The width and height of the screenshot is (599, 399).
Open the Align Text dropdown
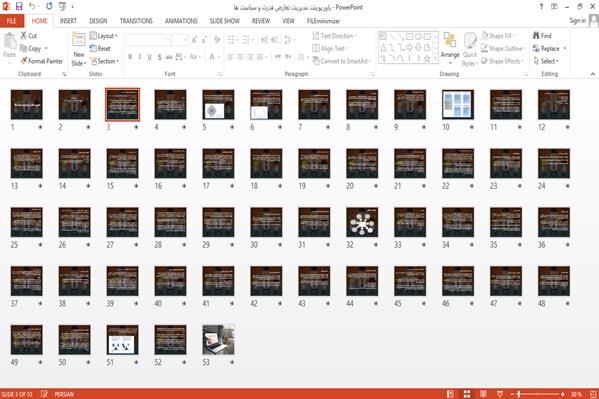330,48
